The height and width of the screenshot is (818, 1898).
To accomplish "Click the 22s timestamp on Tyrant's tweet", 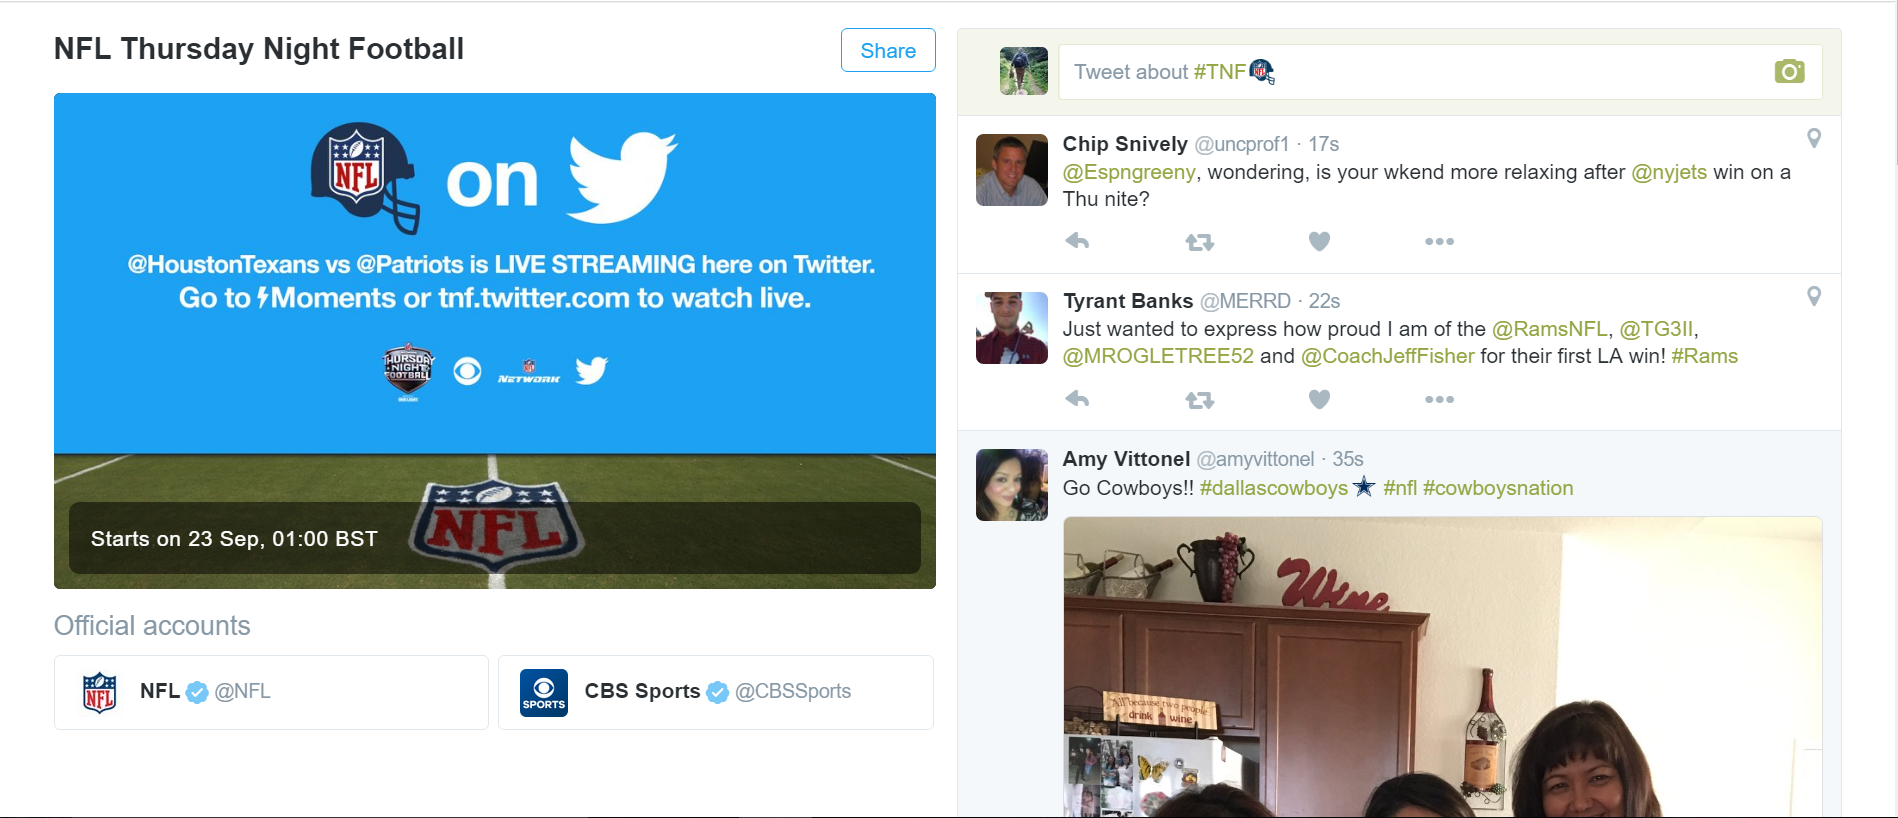I will point(1324,301).
